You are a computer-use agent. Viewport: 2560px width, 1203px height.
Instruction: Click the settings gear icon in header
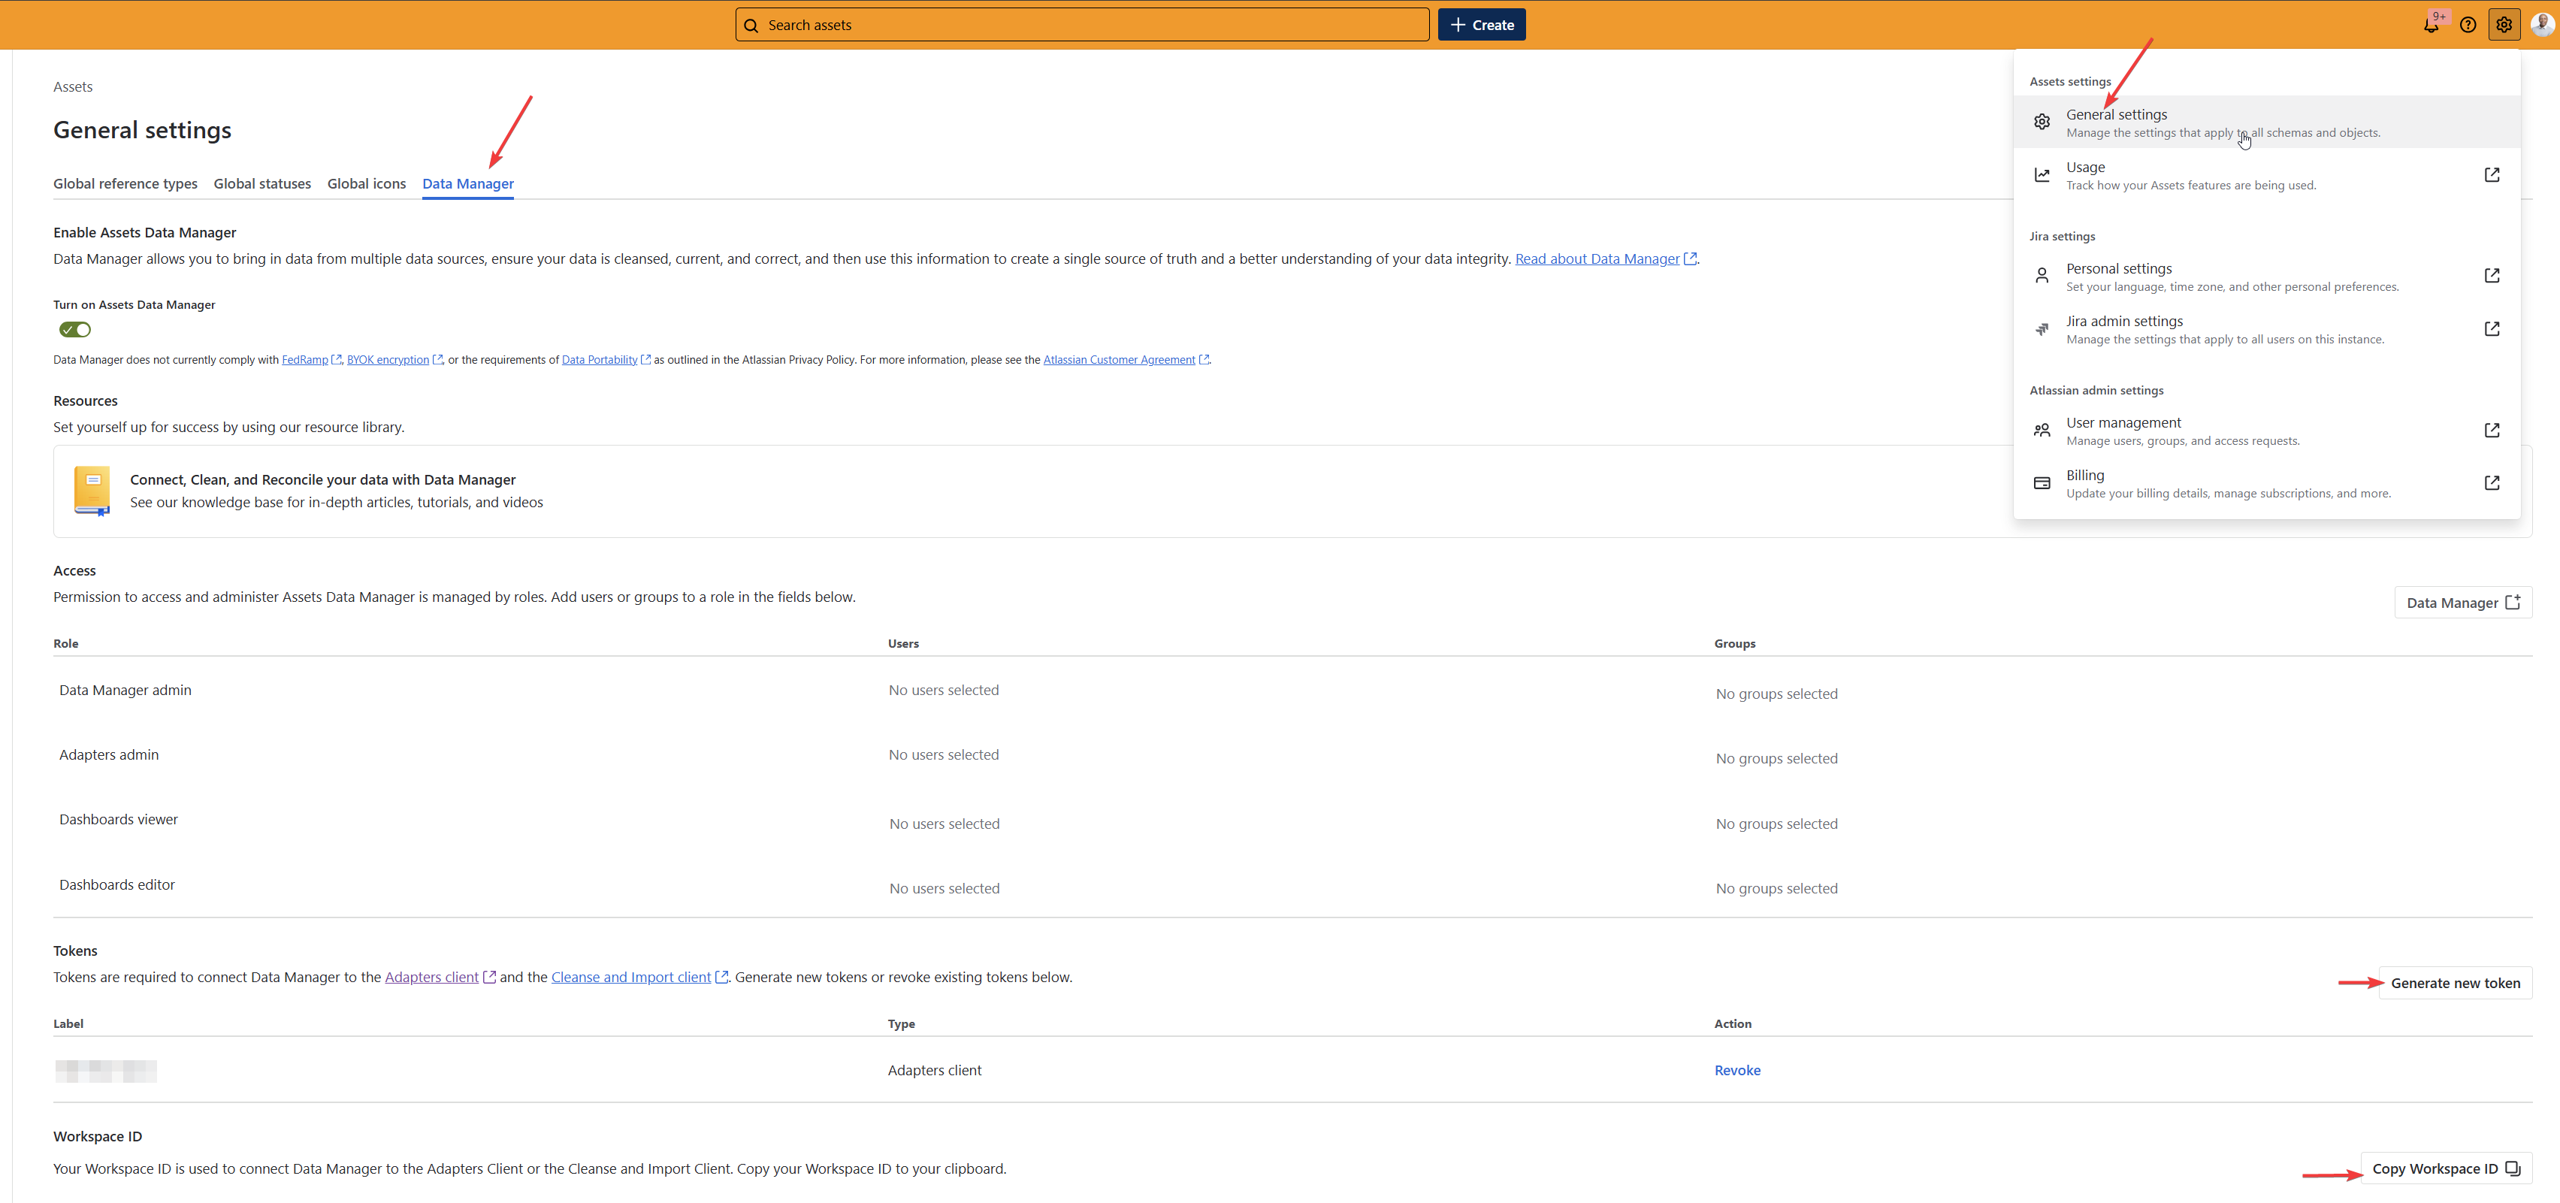[x=2504, y=25]
